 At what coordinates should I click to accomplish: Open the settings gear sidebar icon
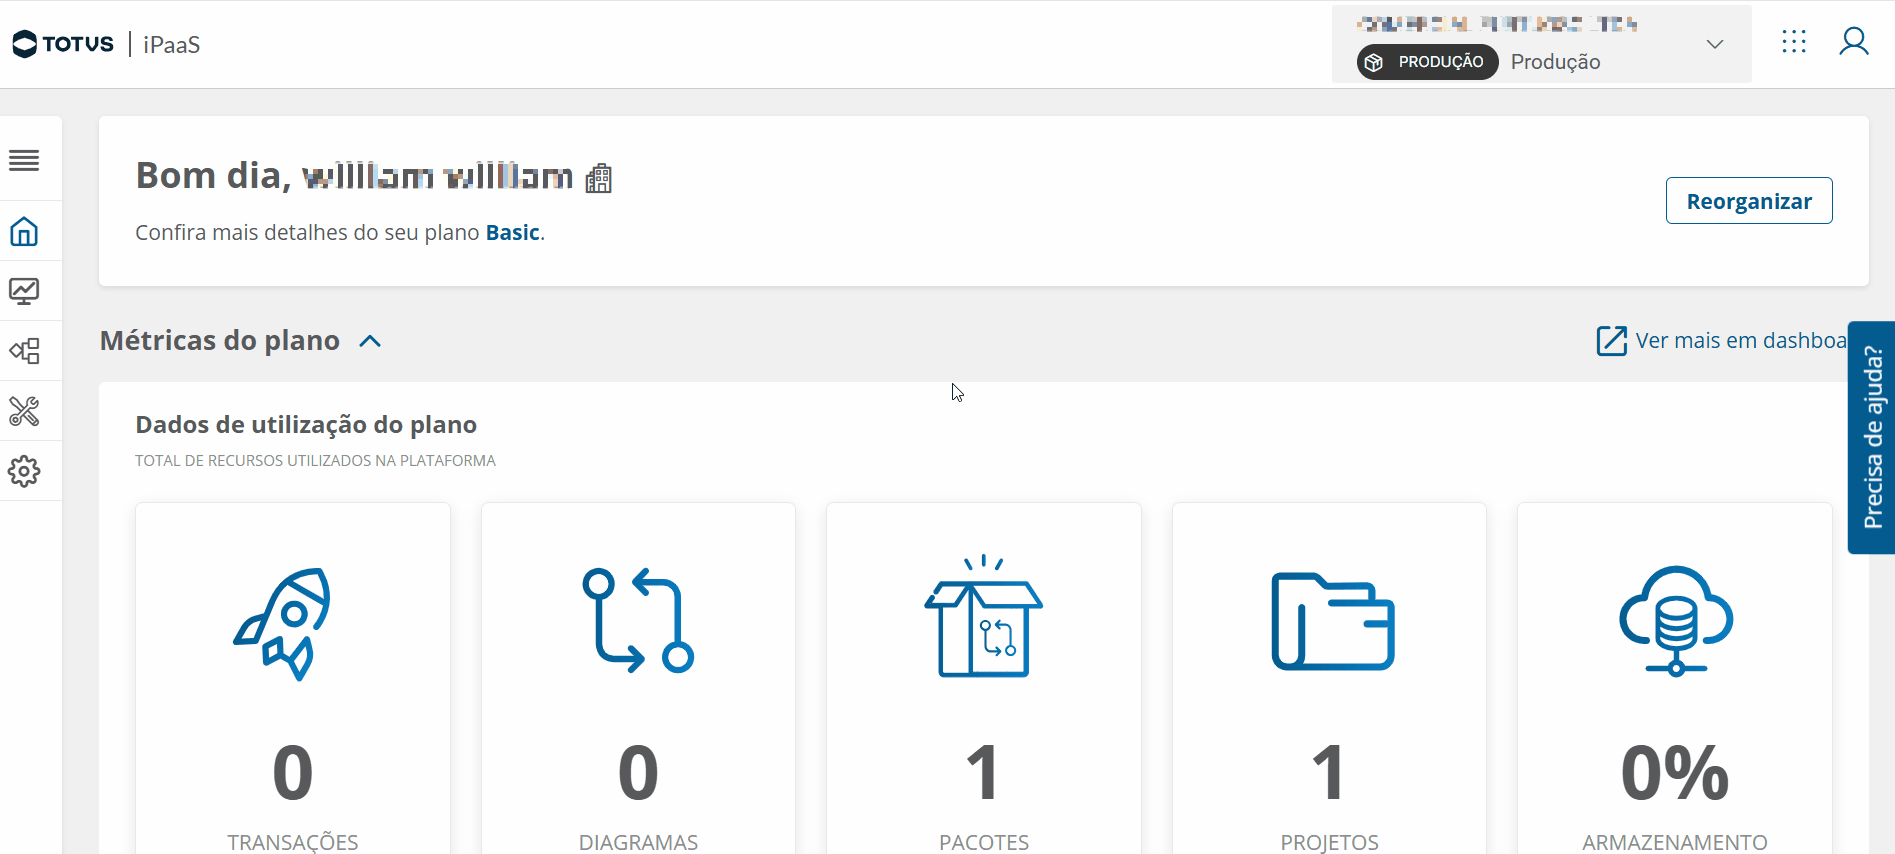pyautogui.click(x=24, y=471)
